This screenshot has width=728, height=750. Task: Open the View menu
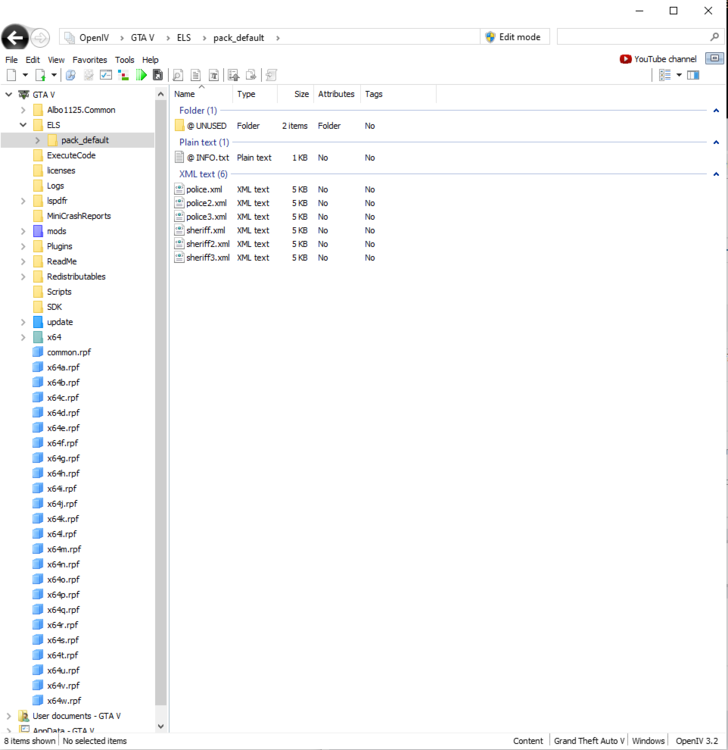tap(56, 60)
